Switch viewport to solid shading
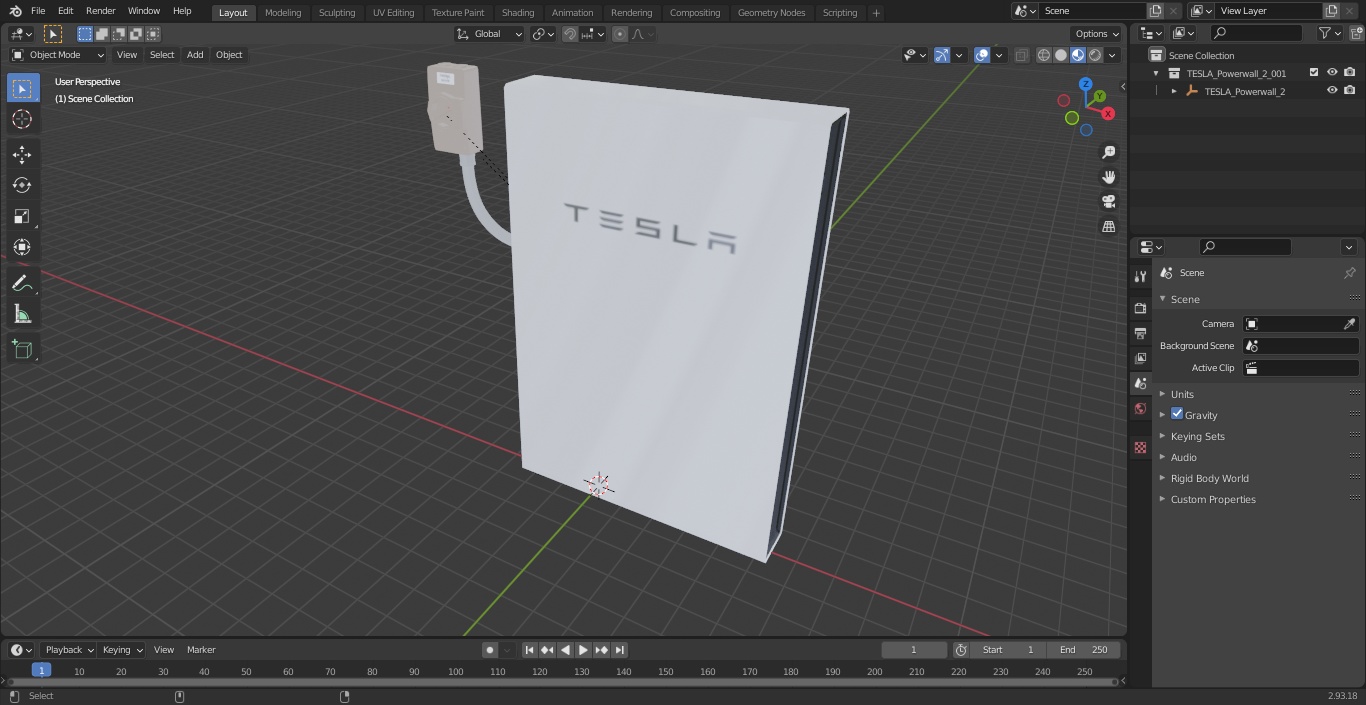This screenshot has height=705, width=1366. (x=1061, y=55)
